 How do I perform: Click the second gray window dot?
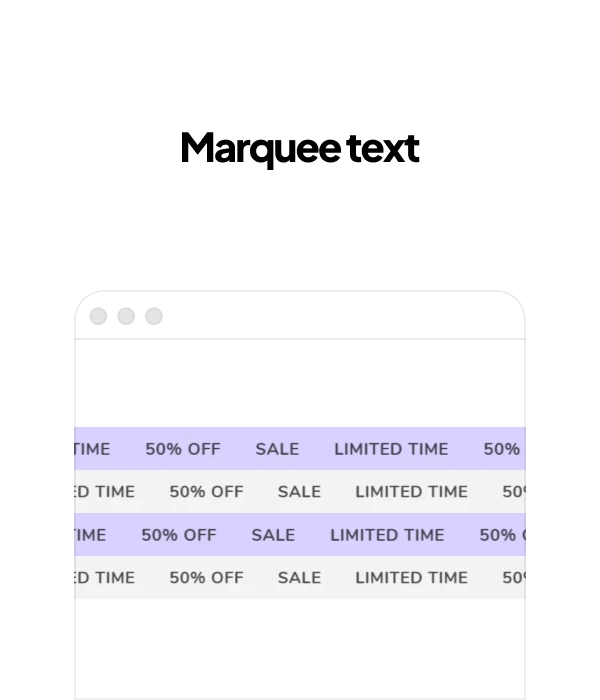tap(126, 316)
